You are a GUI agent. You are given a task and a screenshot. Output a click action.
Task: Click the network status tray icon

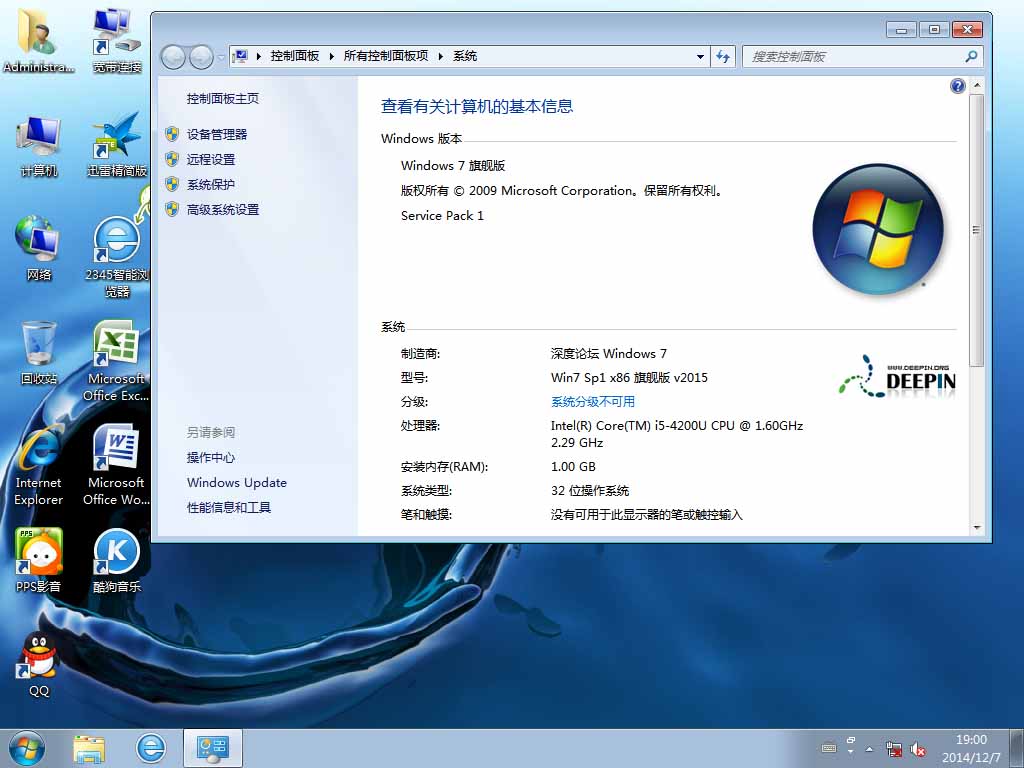[893, 749]
